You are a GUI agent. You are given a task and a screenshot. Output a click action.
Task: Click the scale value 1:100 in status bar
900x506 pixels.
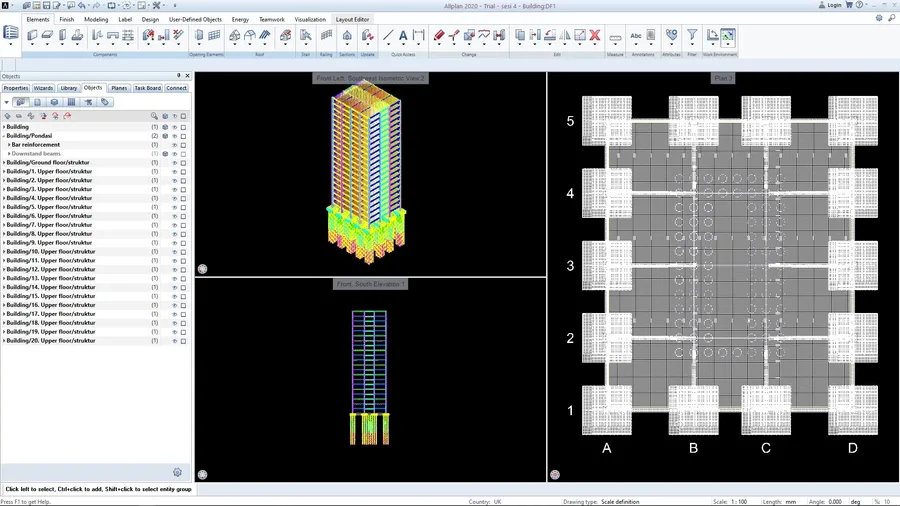(x=738, y=501)
